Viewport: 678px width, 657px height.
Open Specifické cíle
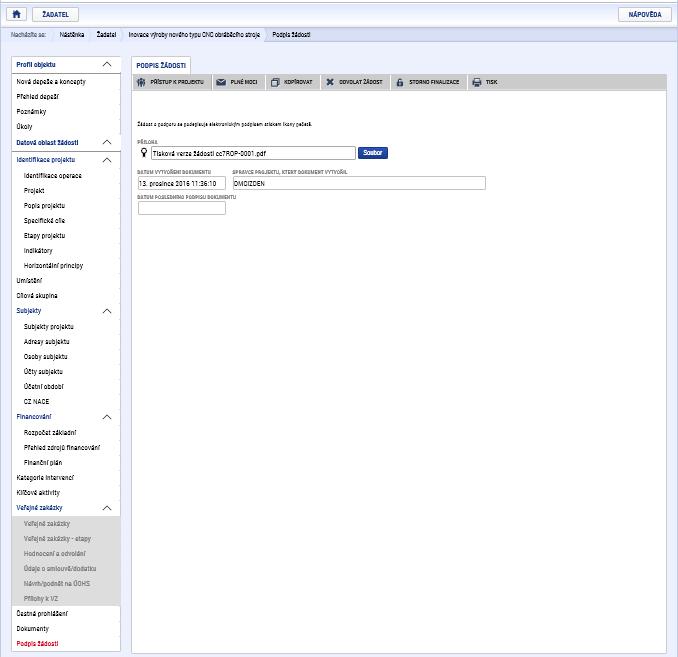click(x=44, y=221)
